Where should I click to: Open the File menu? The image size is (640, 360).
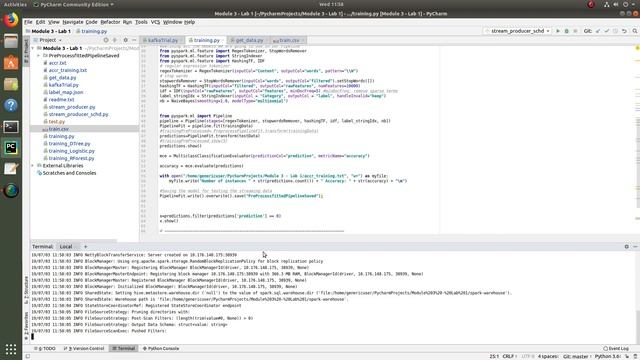[28, 22]
